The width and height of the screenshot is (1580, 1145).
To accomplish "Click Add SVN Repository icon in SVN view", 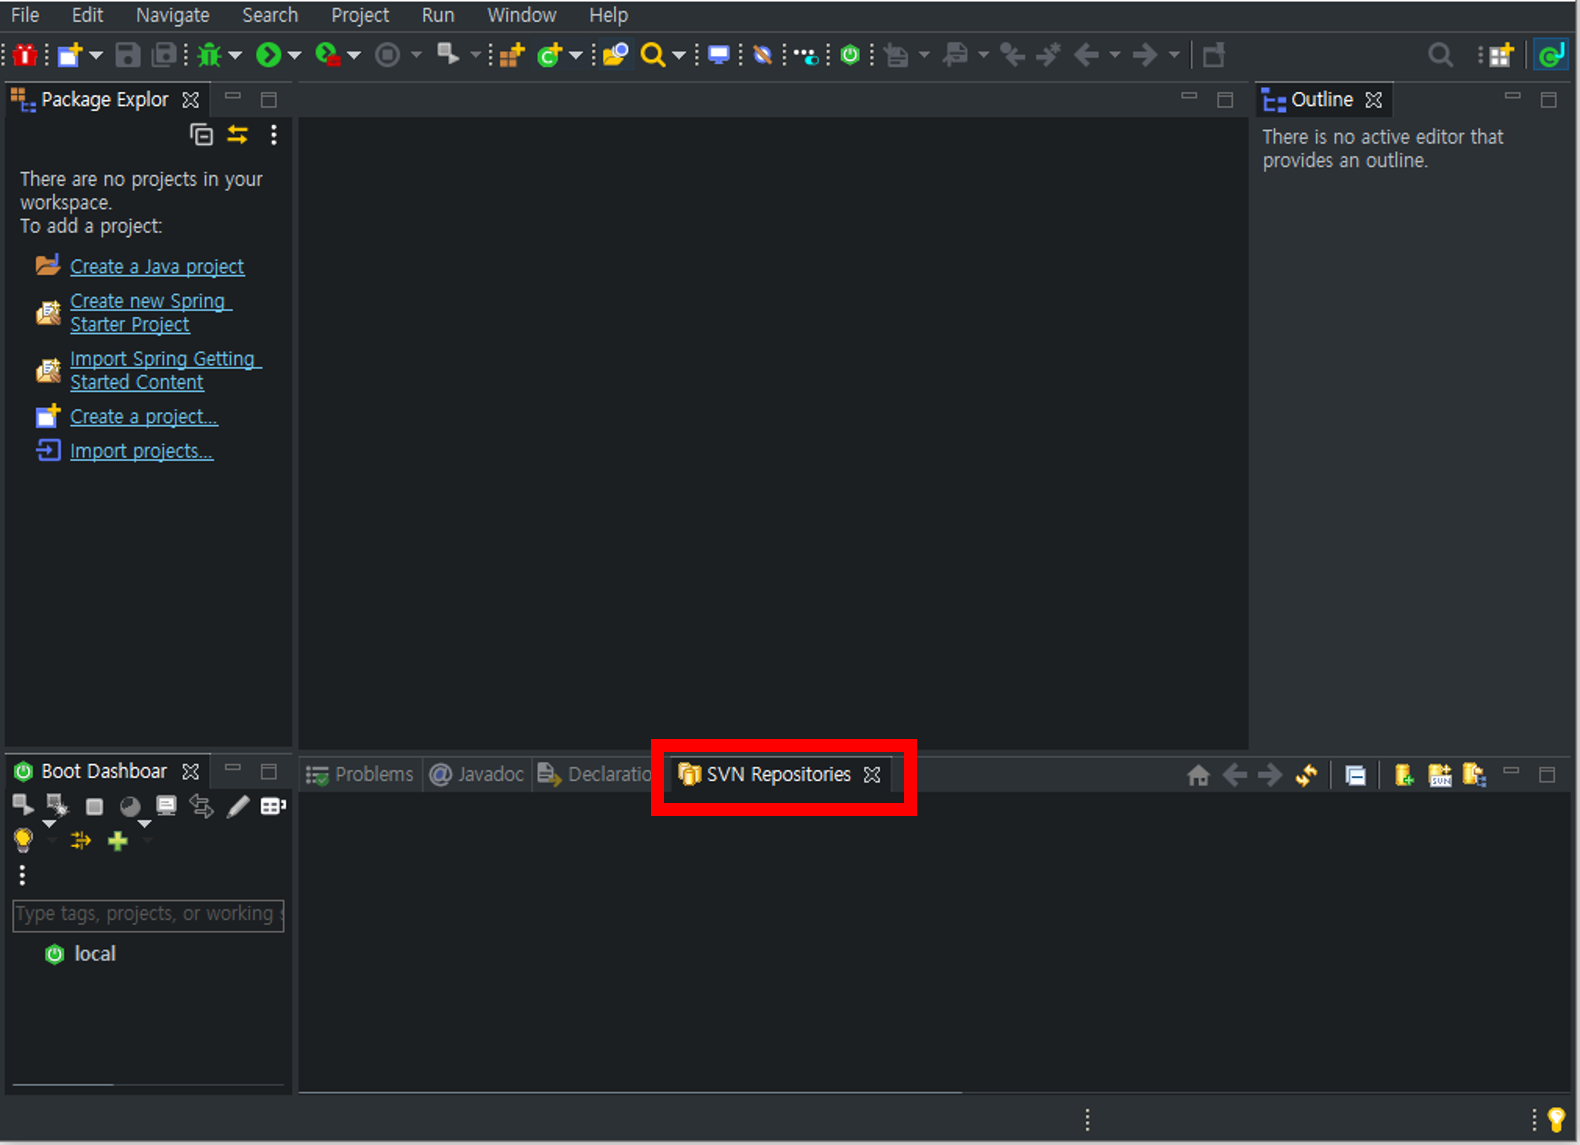I will [1404, 775].
